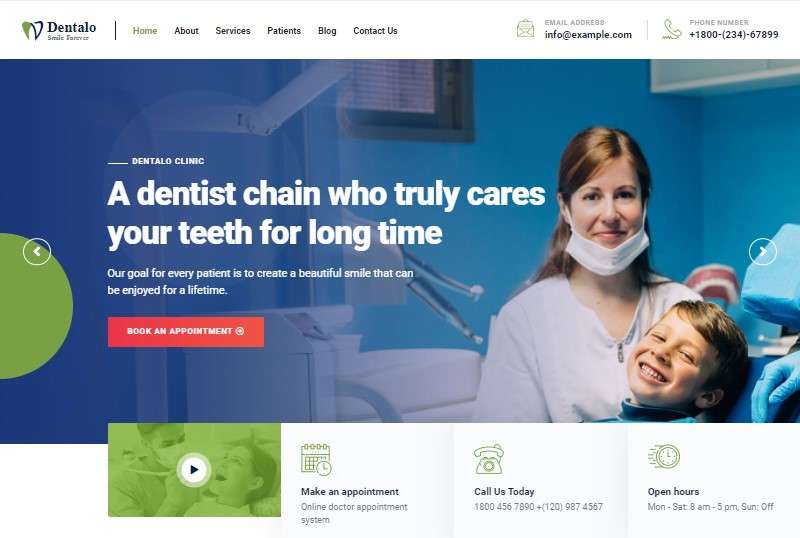Click the telephone Call Us icon

[x=489, y=459]
